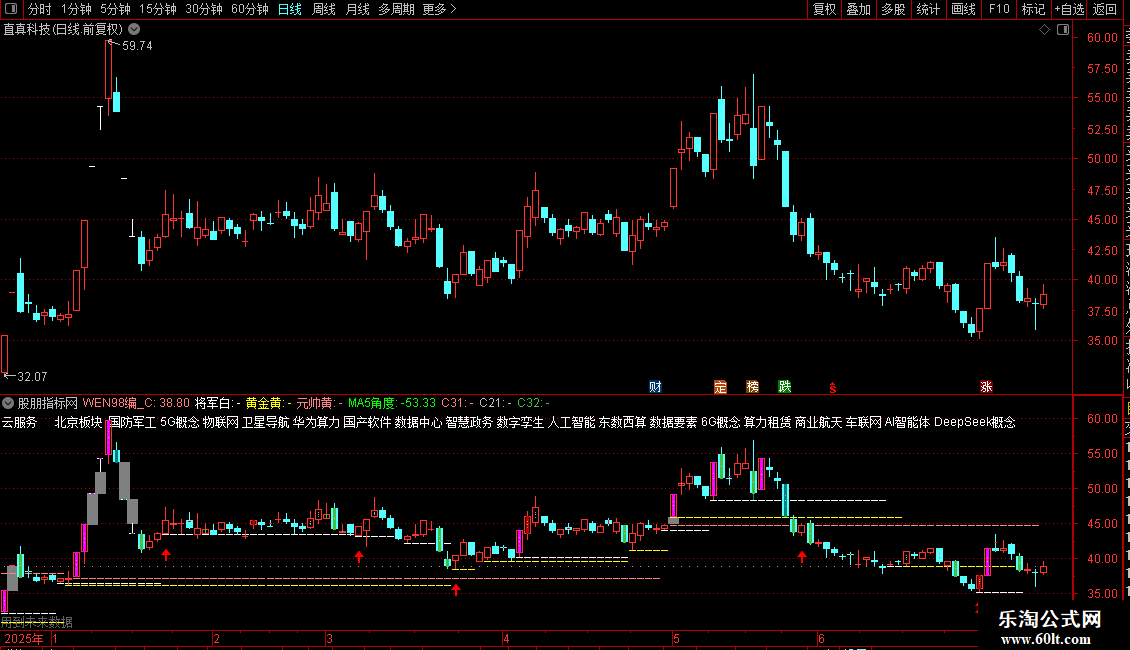Expand the 更多 periods menu
Screen dimensions: 1130x650
pos(439,9)
